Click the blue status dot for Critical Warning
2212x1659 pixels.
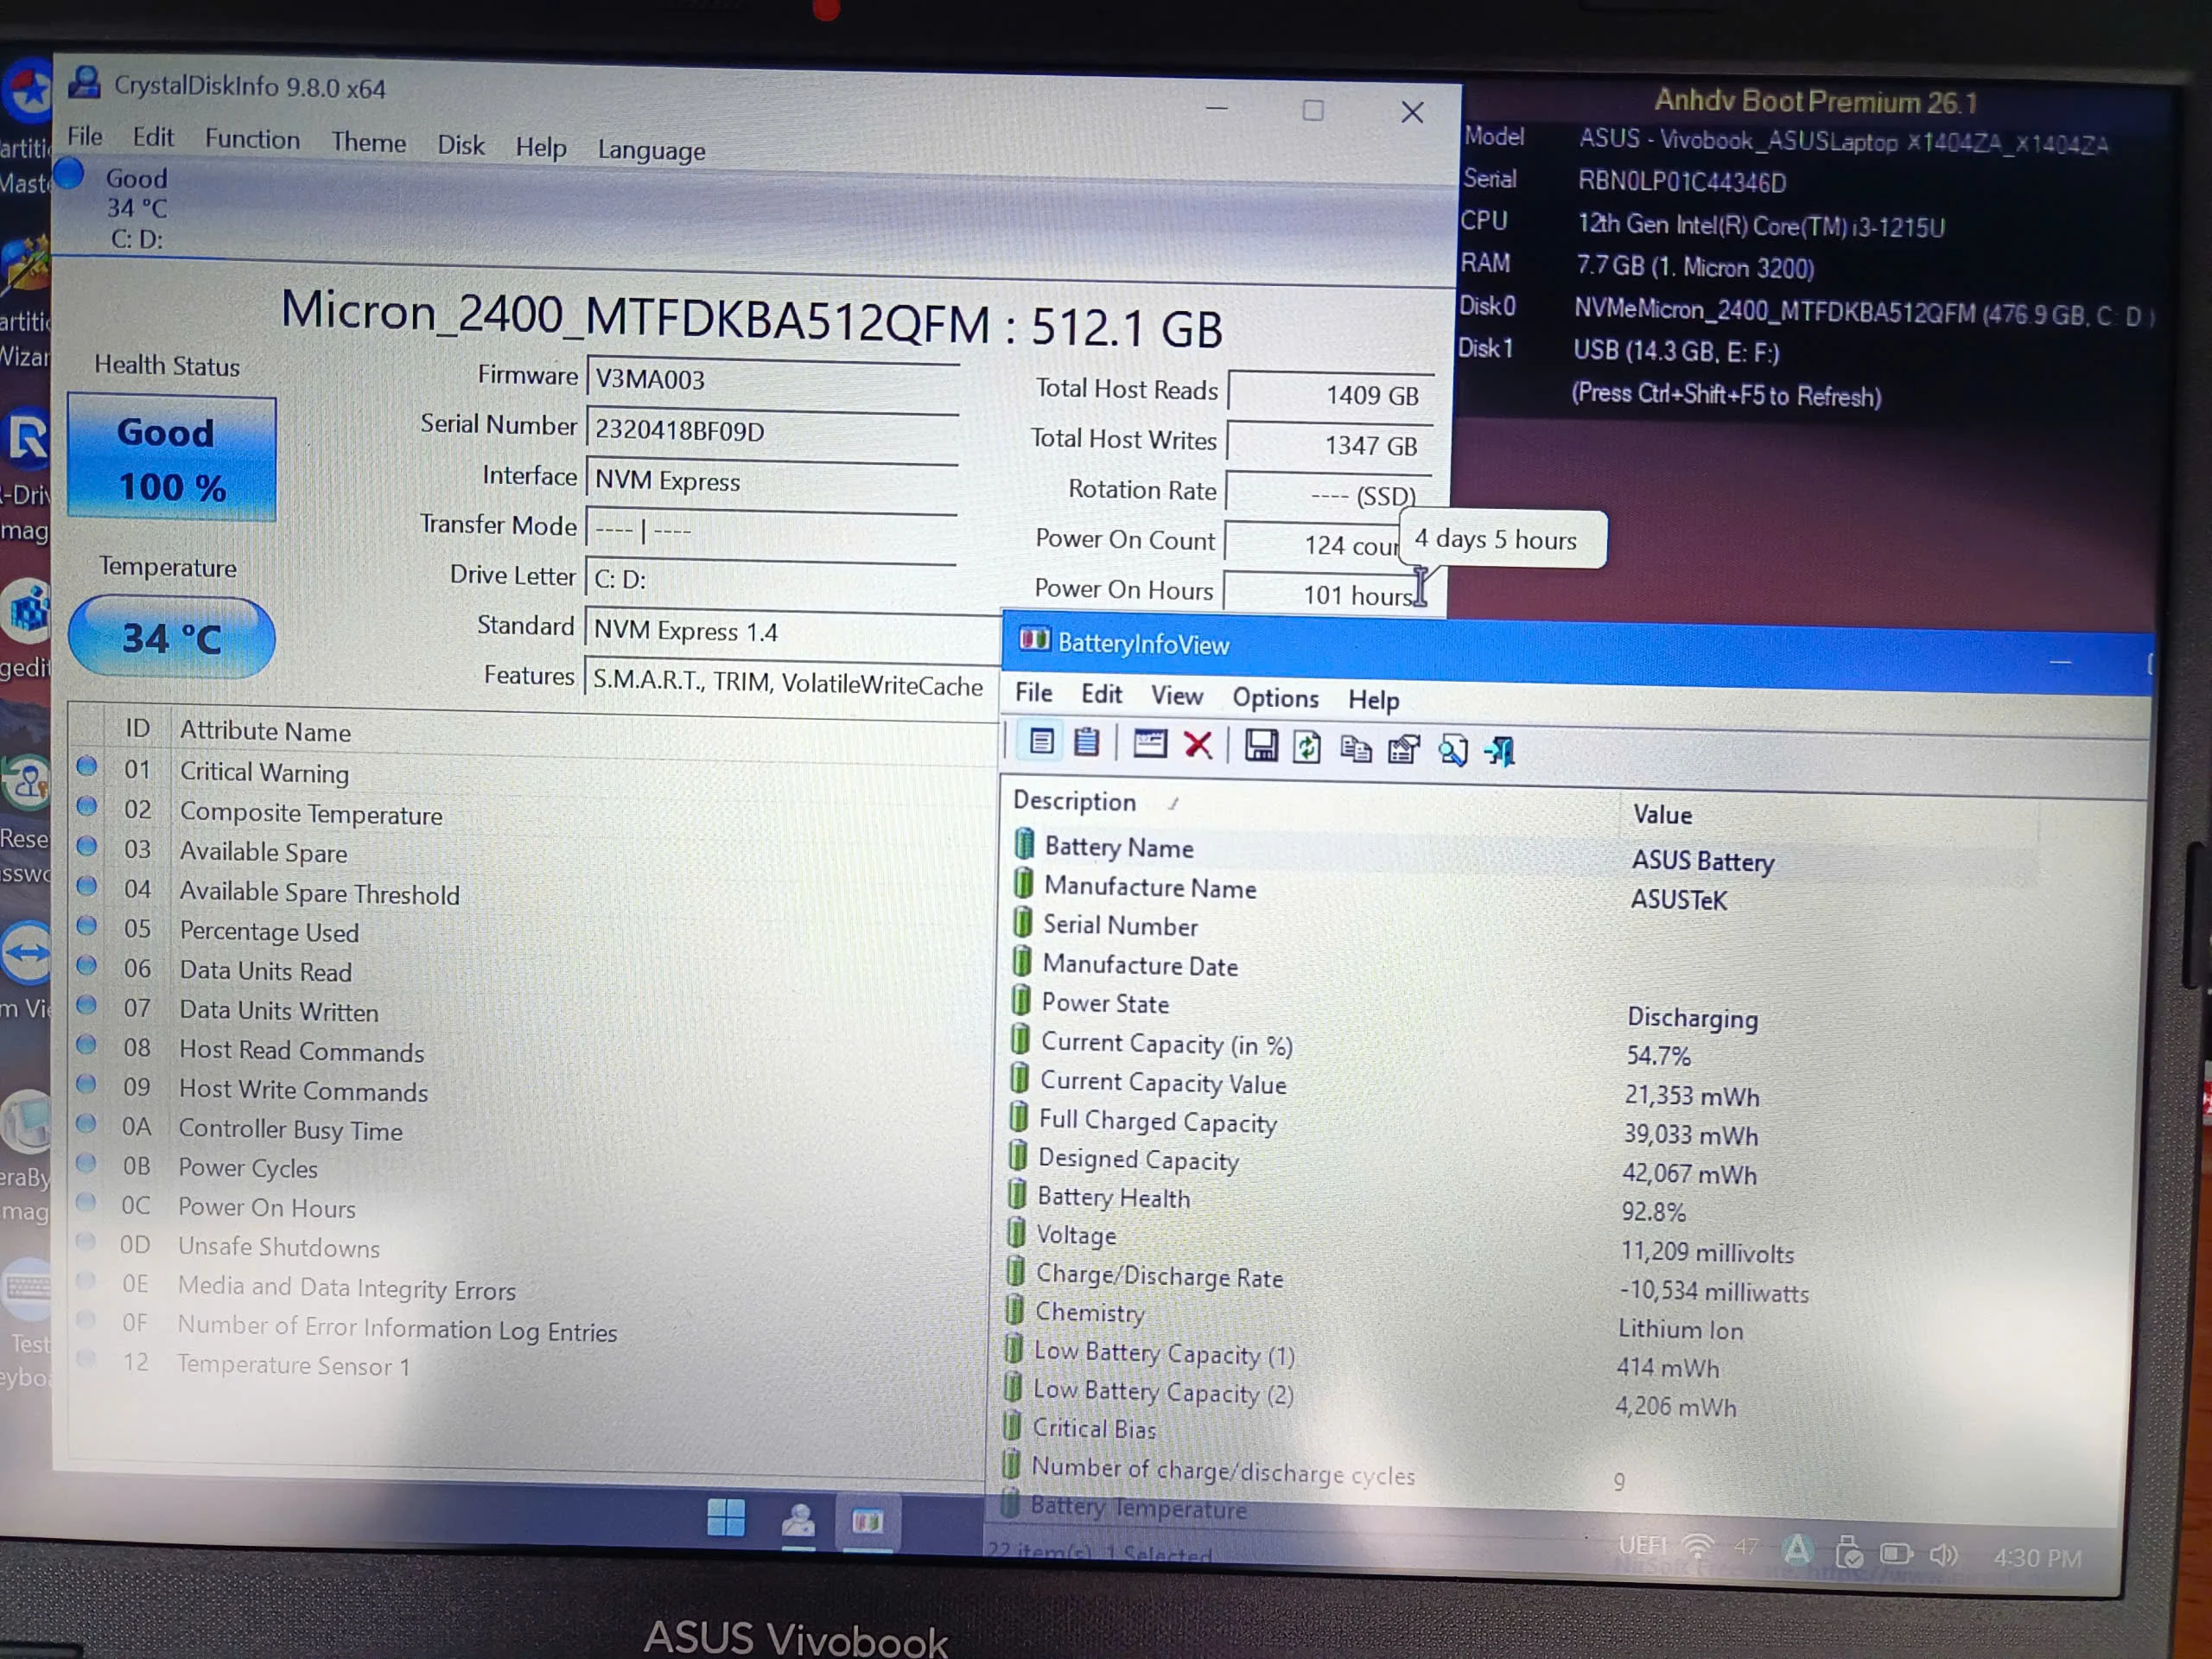click(x=87, y=766)
